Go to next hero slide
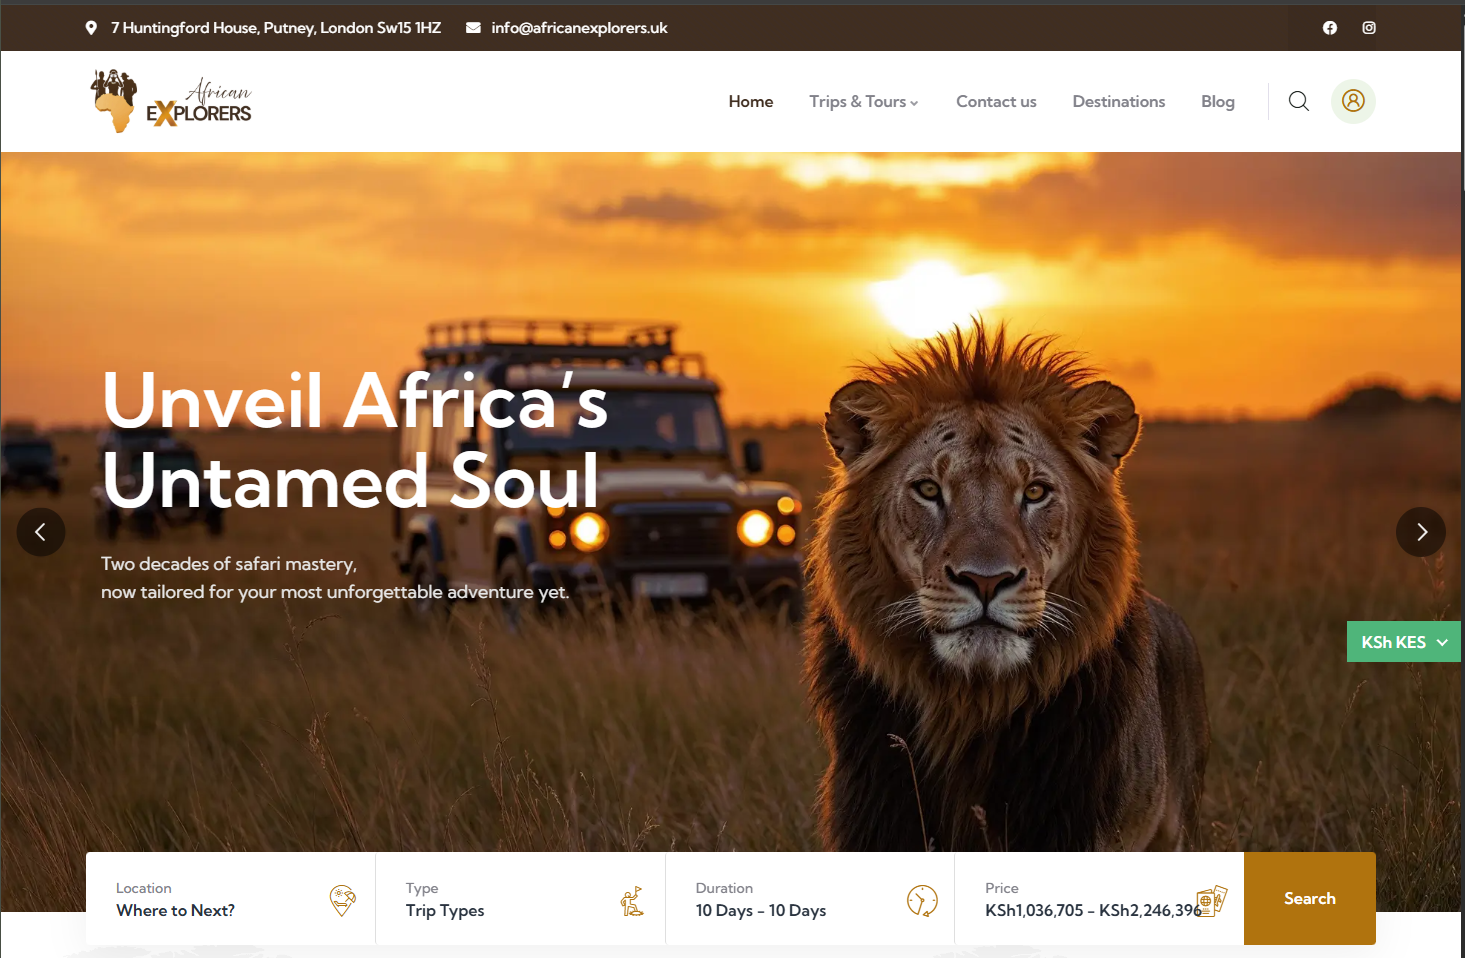 pos(1421,532)
